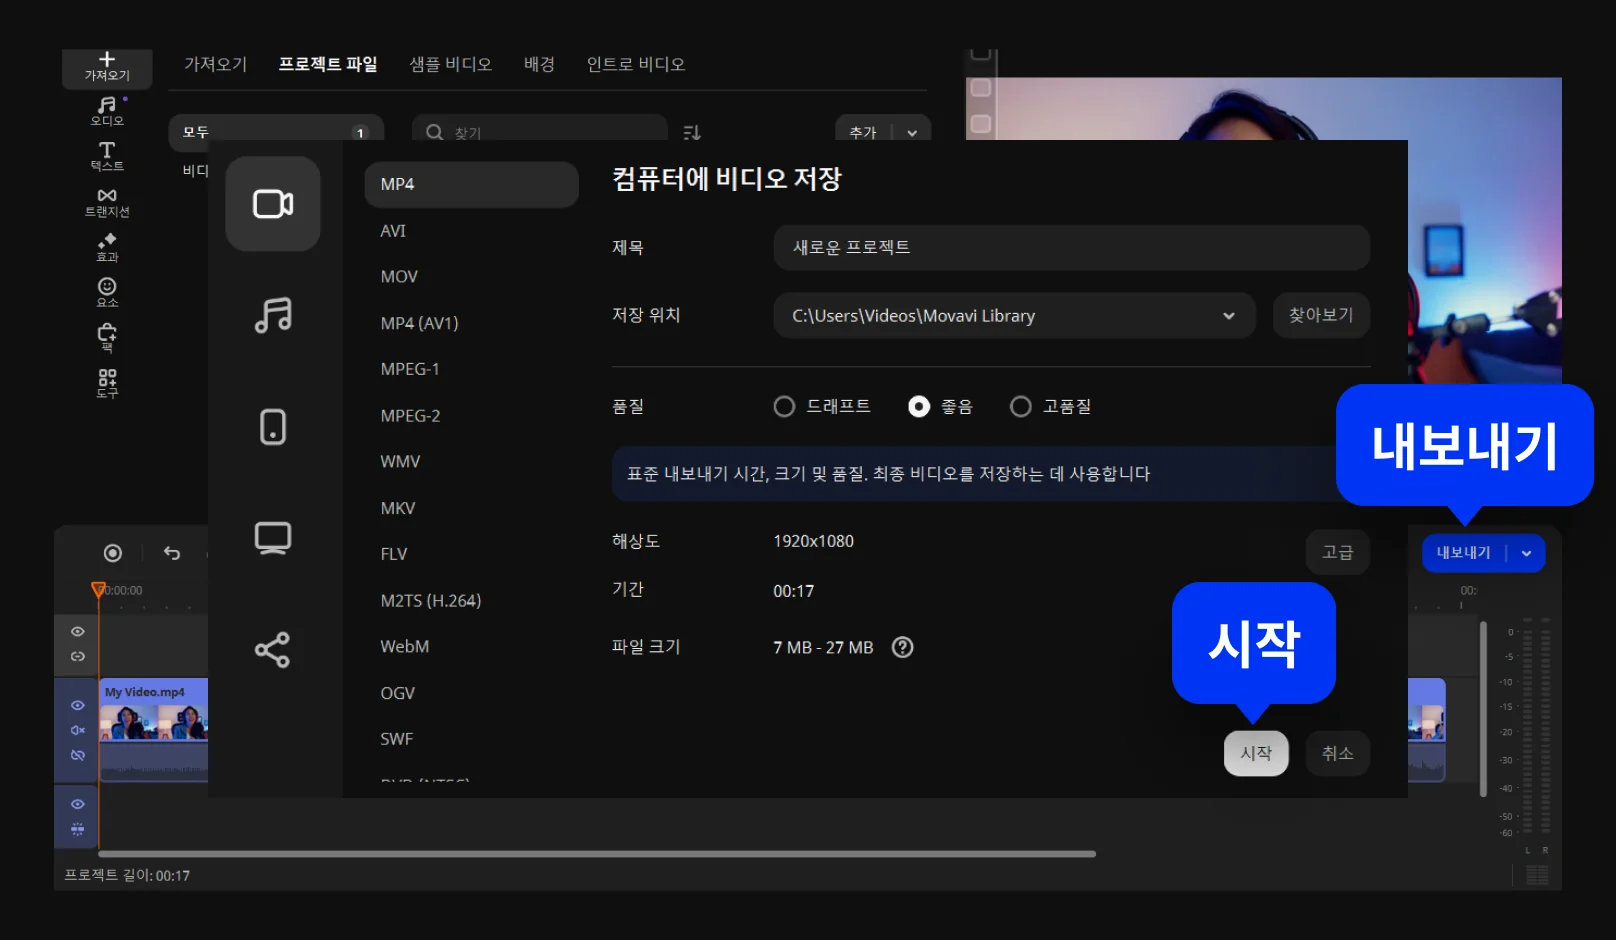This screenshot has height=940, width=1616.
Task: Open the 도구 tools panel
Action: click(x=107, y=383)
